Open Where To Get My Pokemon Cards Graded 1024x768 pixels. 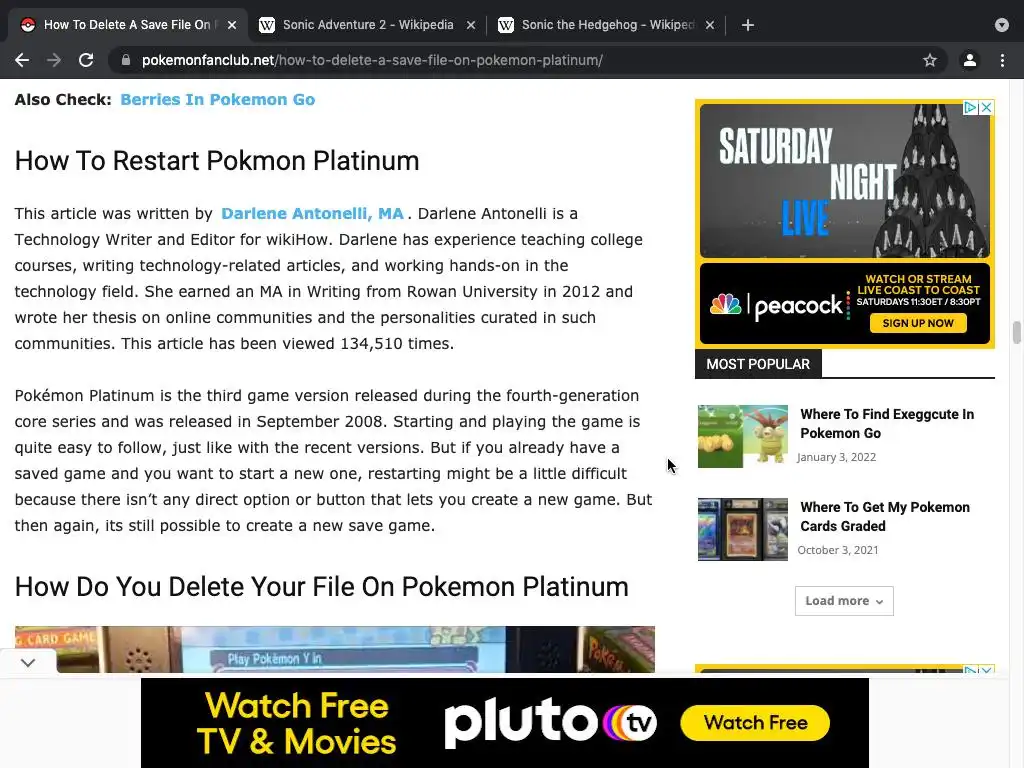click(885, 517)
